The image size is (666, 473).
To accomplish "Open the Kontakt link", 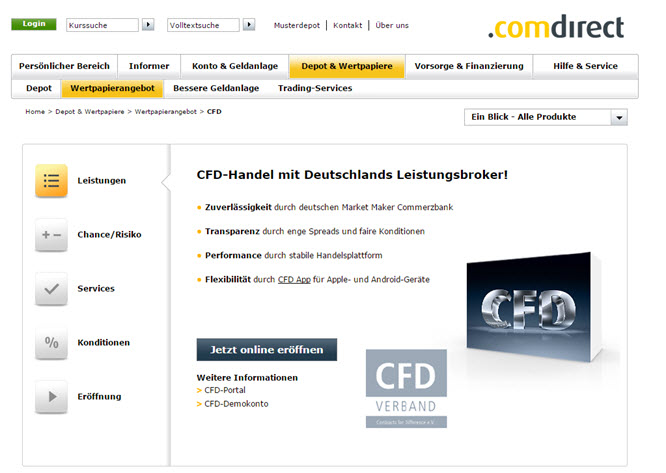I will tap(347, 25).
